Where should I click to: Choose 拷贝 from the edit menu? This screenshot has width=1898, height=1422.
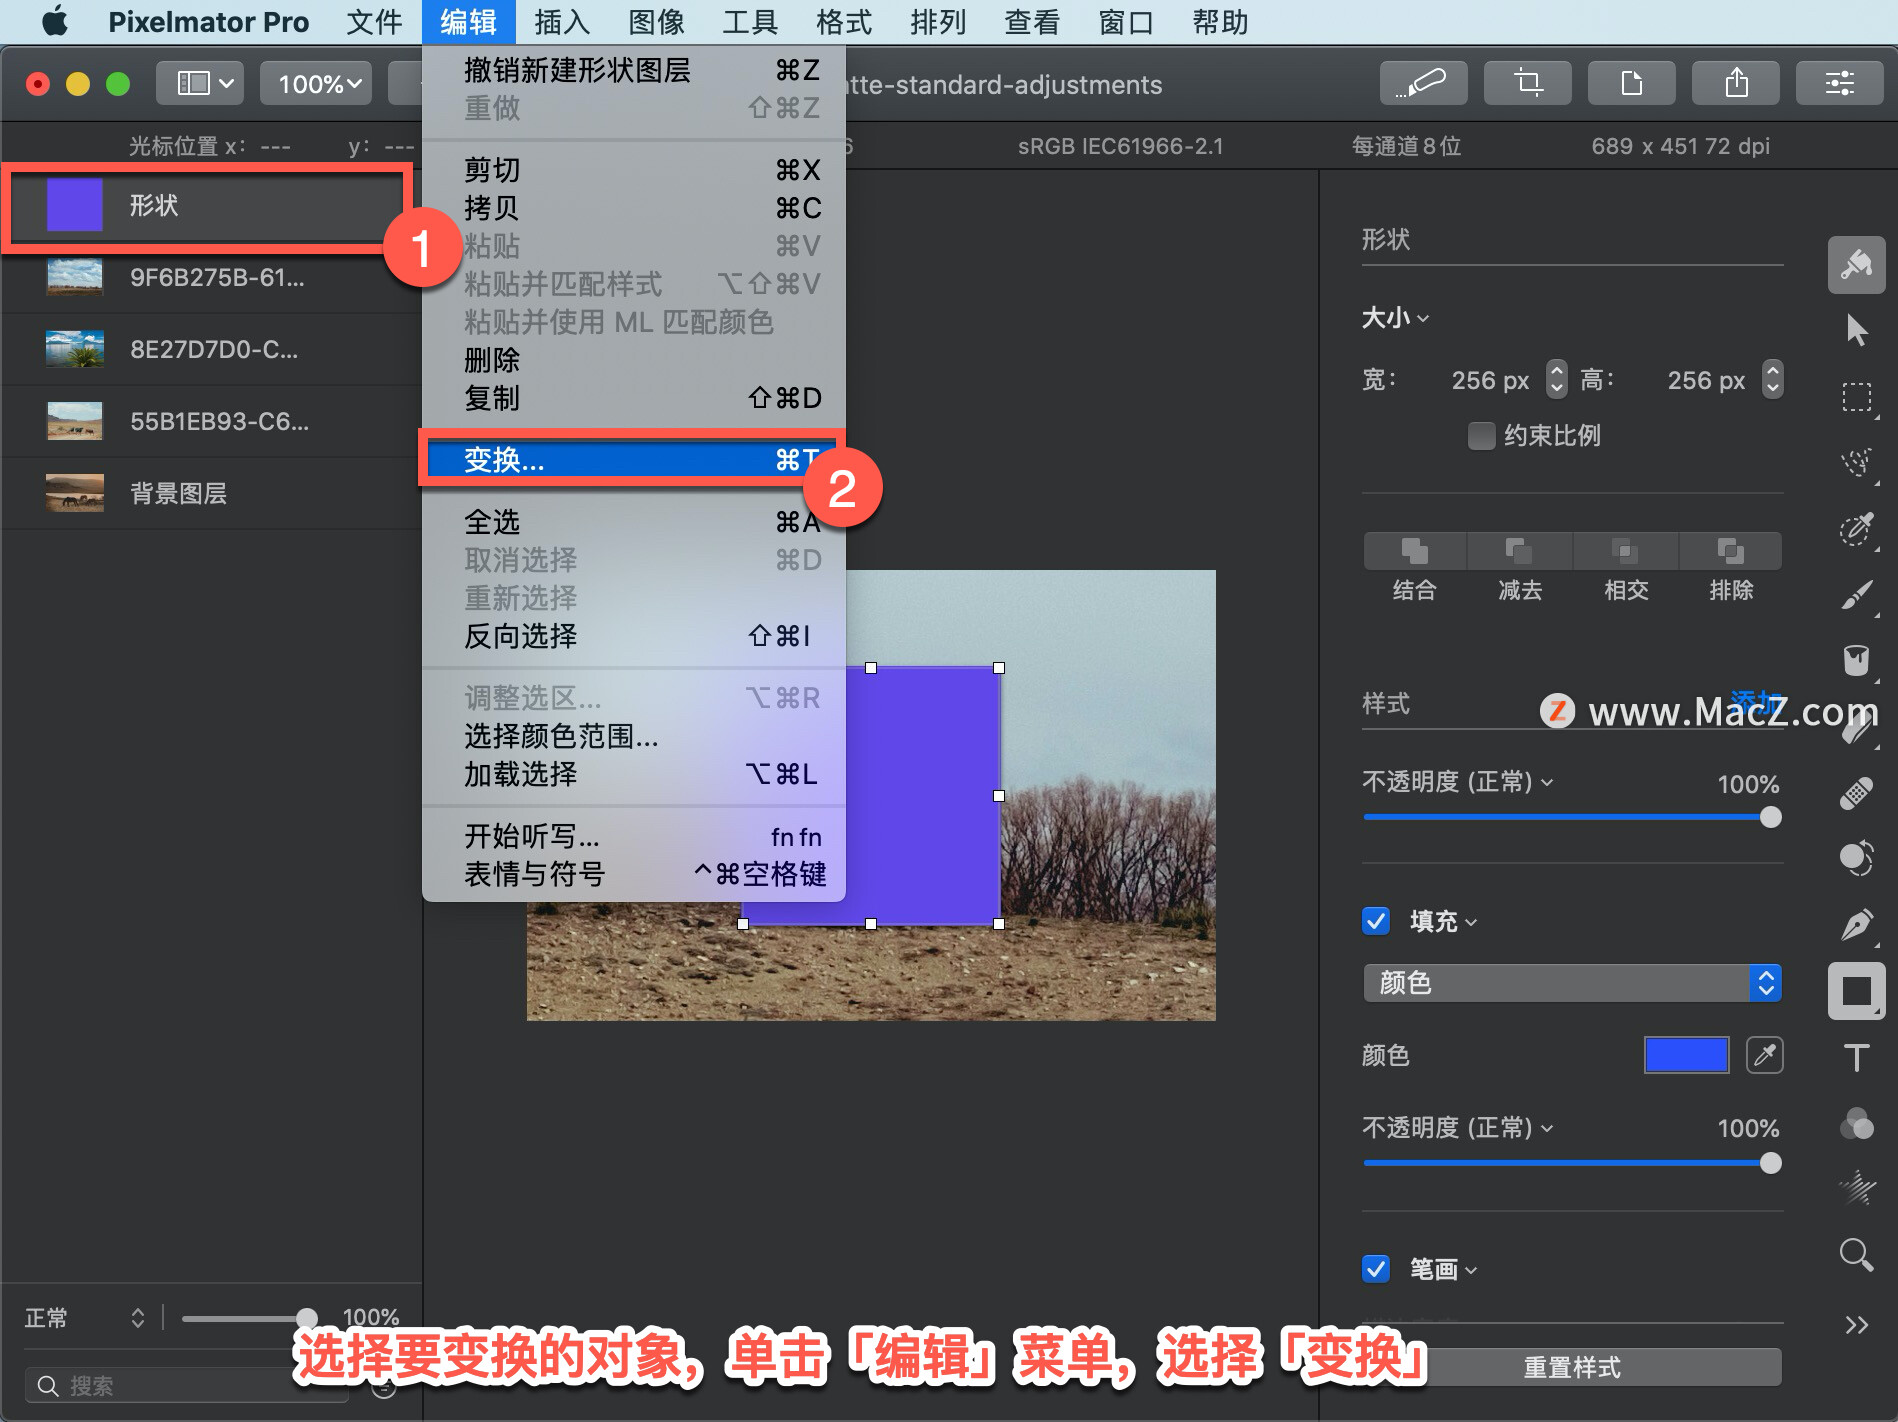coord(633,208)
